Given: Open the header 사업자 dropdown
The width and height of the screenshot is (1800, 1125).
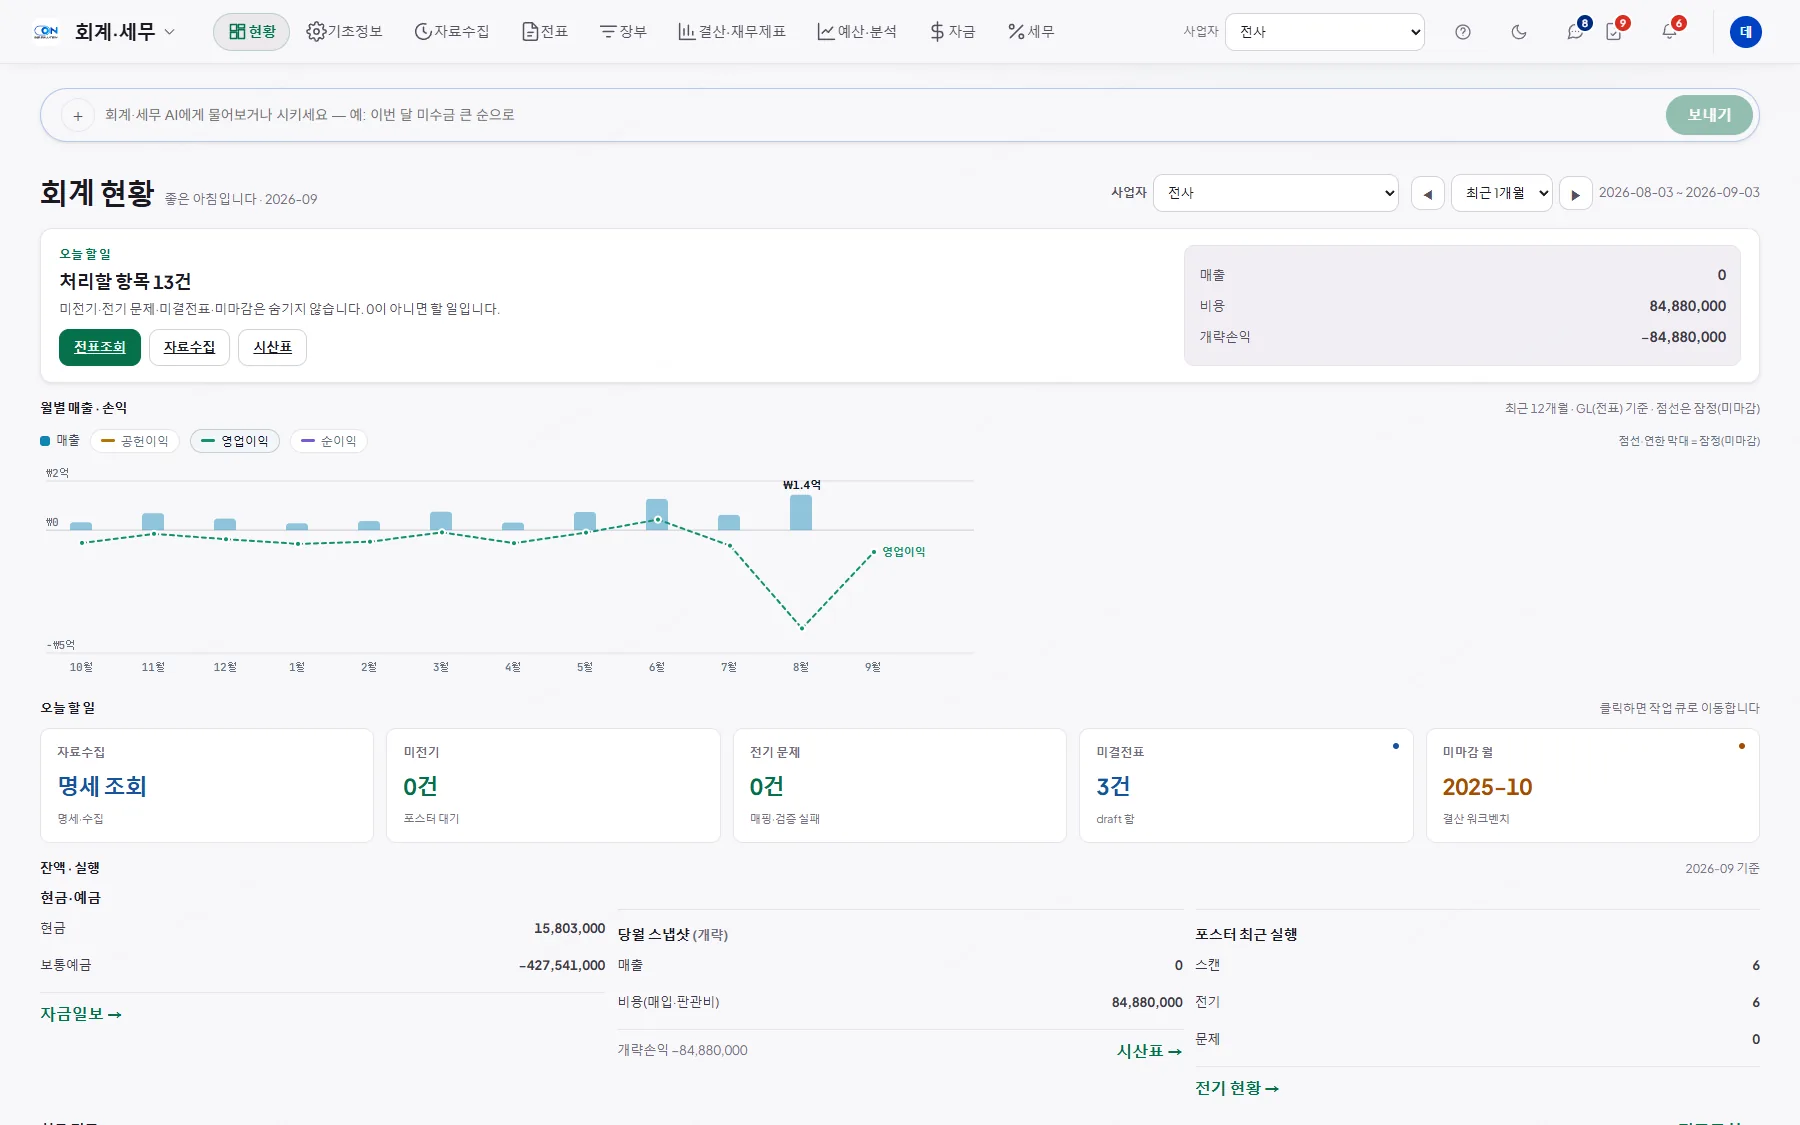Looking at the screenshot, I should [x=1325, y=32].
